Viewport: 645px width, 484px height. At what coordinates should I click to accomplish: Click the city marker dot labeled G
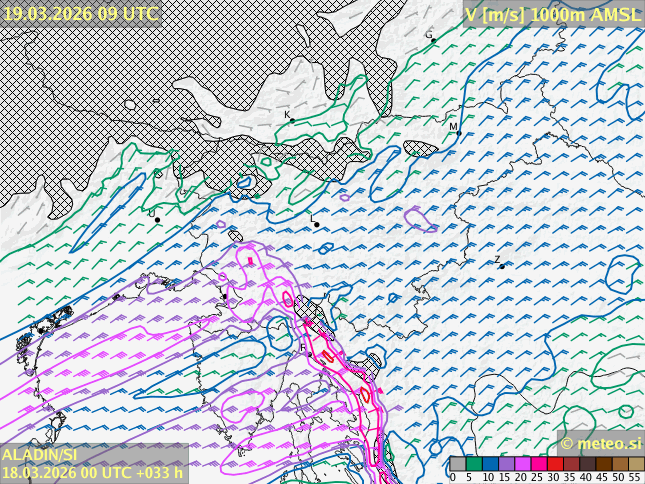434,41
